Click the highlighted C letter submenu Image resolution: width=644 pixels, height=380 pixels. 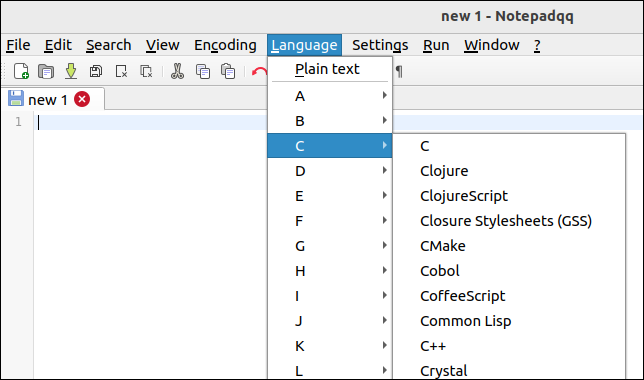tap(330, 146)
